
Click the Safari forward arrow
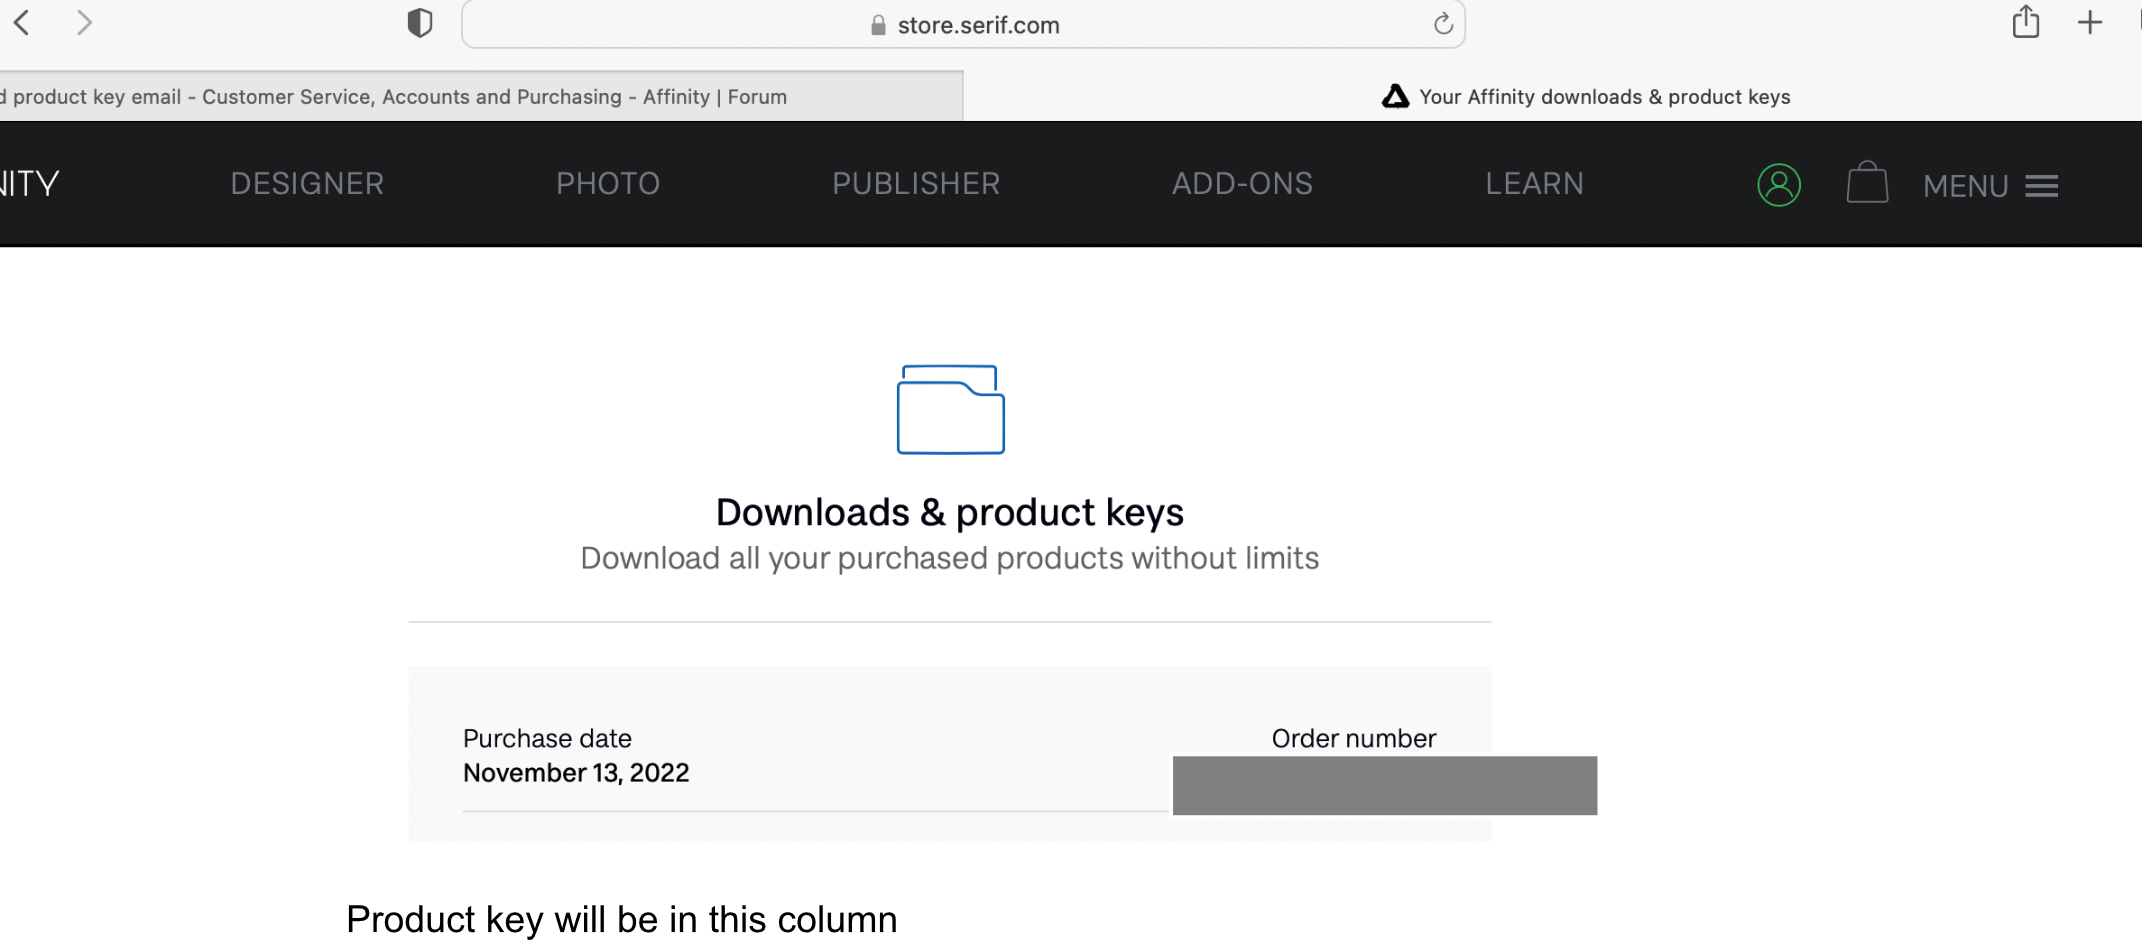pos(84,22)
